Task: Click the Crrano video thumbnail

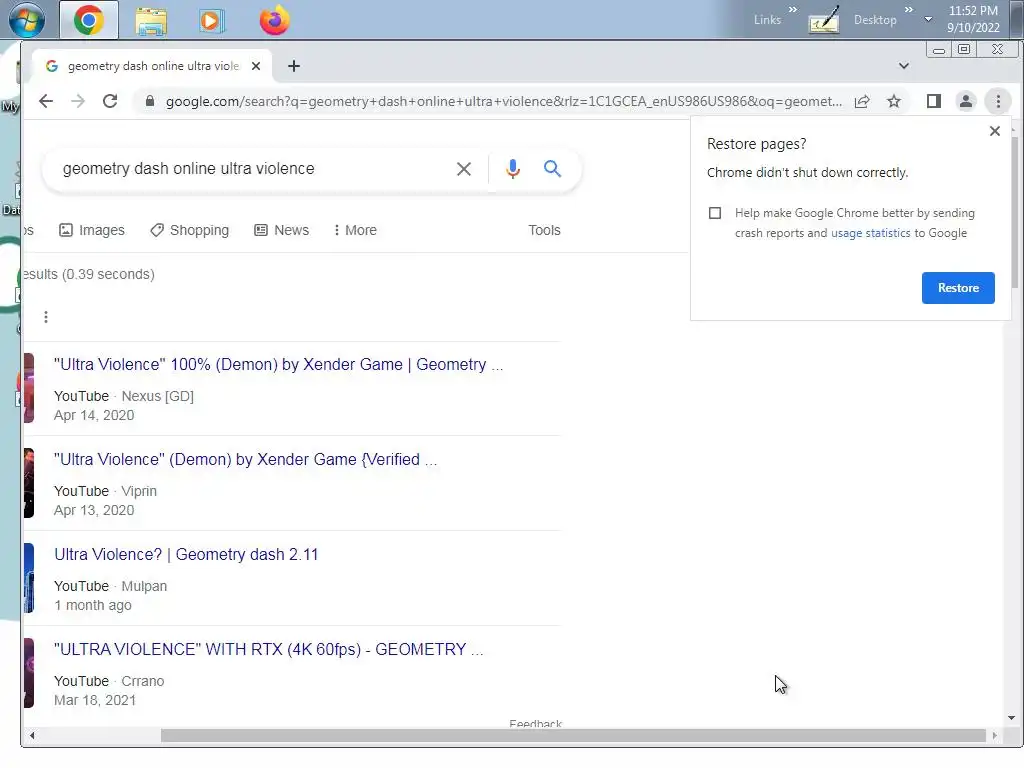Action: 29,673
